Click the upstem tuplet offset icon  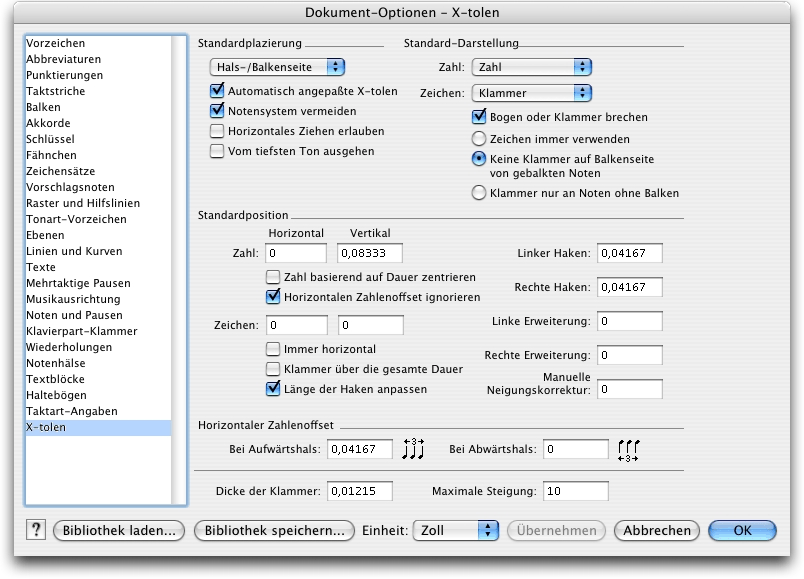coord(413,449)
